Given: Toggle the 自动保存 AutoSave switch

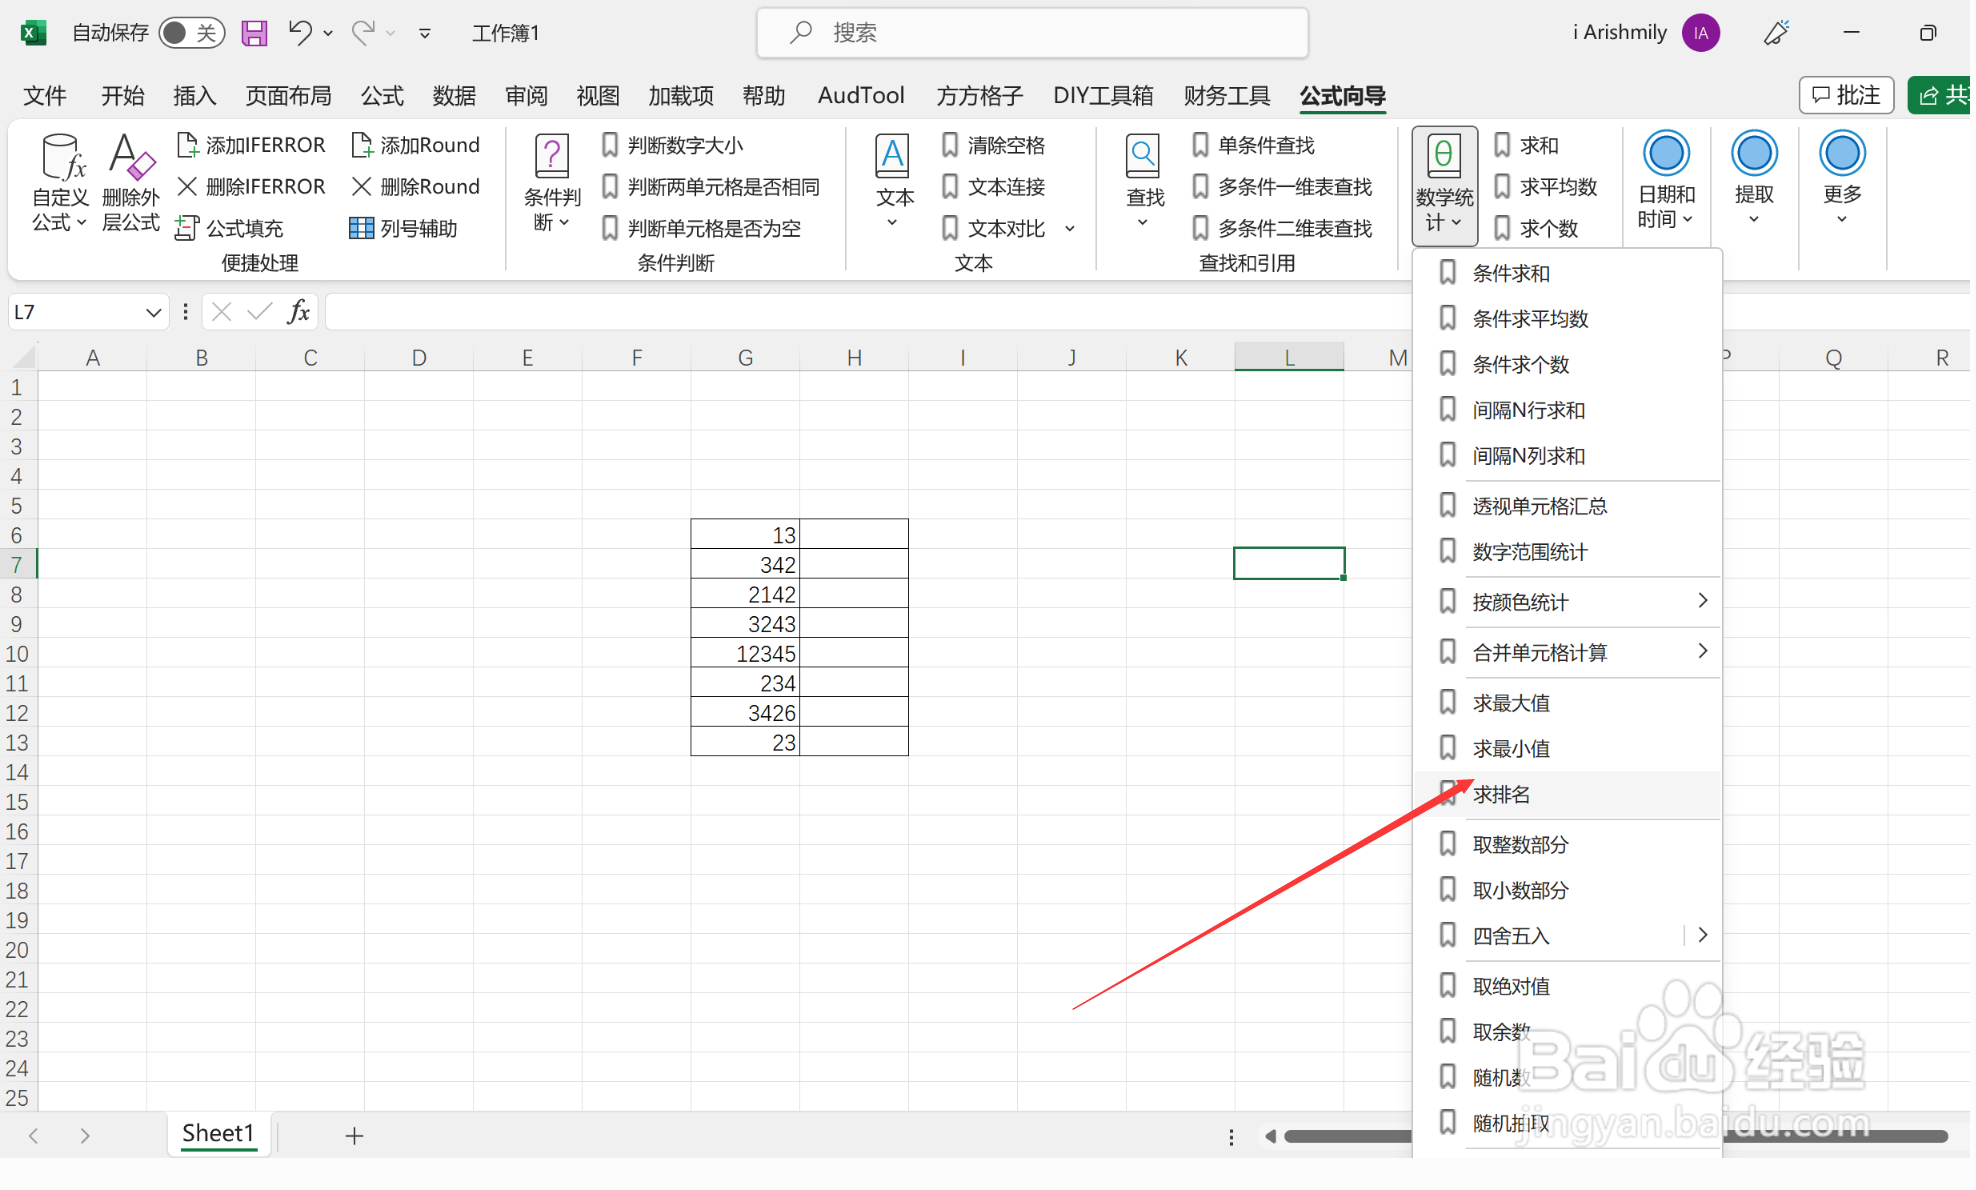Looking at the screenshot, I should point(191,33).
